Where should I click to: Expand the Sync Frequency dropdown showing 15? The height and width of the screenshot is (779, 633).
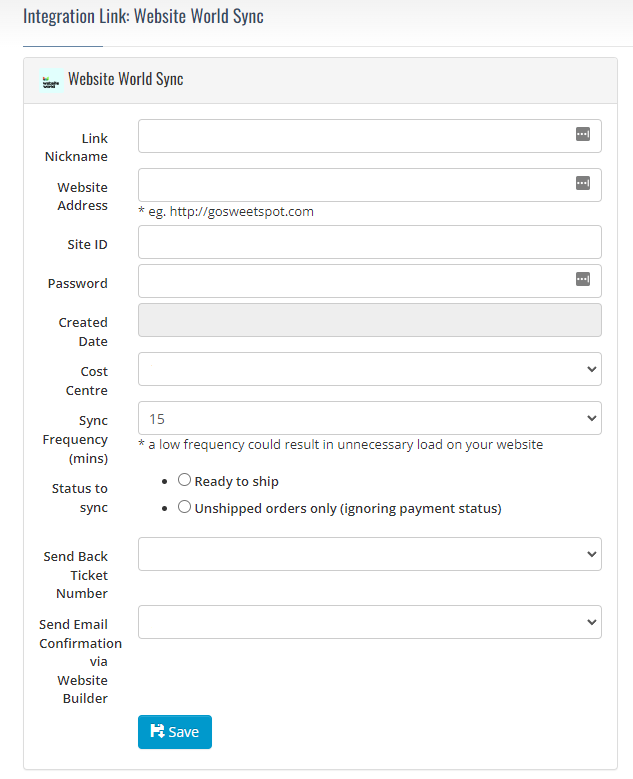click(x=369, y=418)
